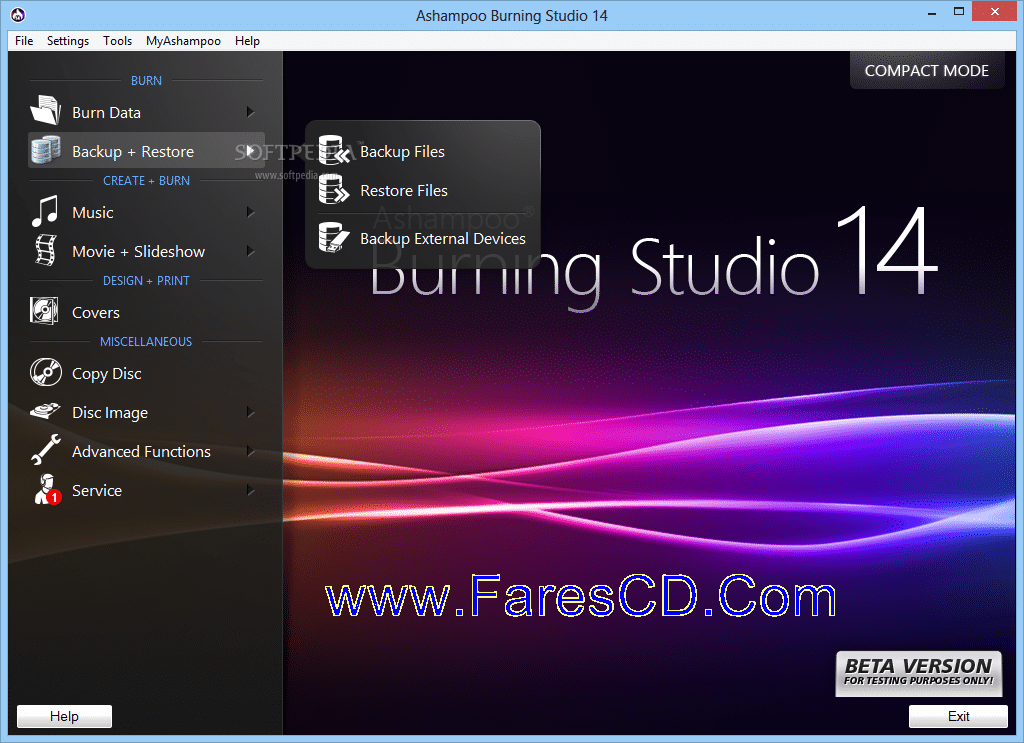Maximize the Ashampoo Burning Studio window
This screenshot has height=743, width=1024.
tap(959, 12)
